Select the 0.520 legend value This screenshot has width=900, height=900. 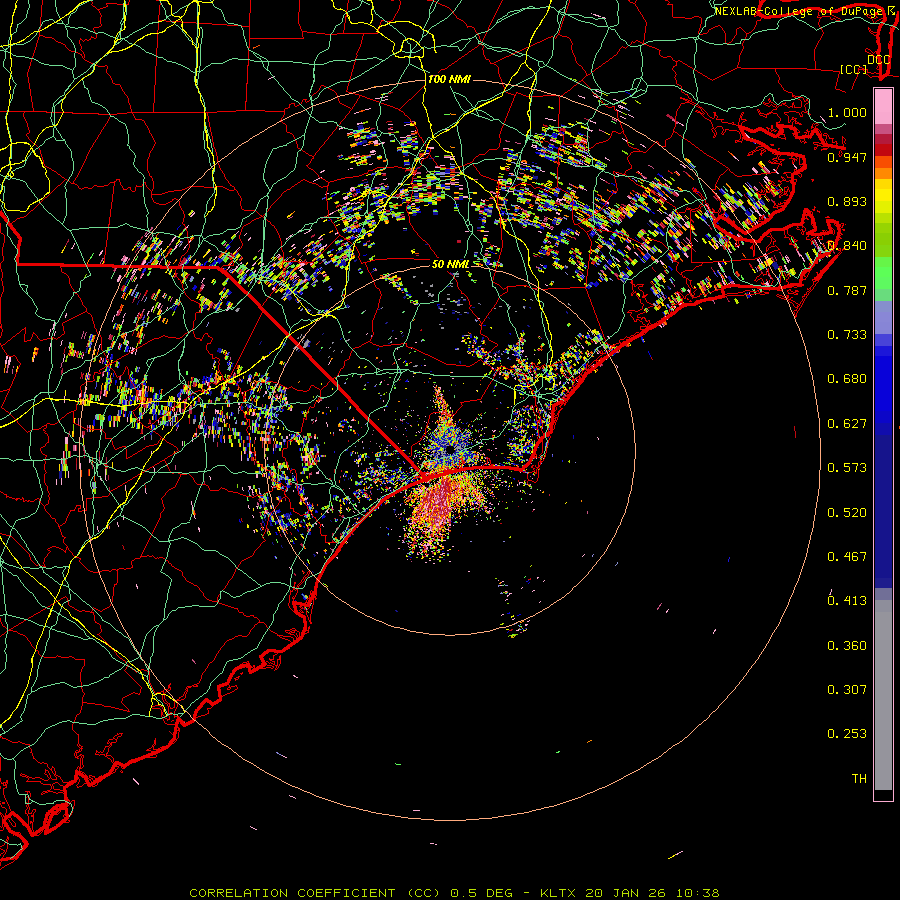[847, 513]
